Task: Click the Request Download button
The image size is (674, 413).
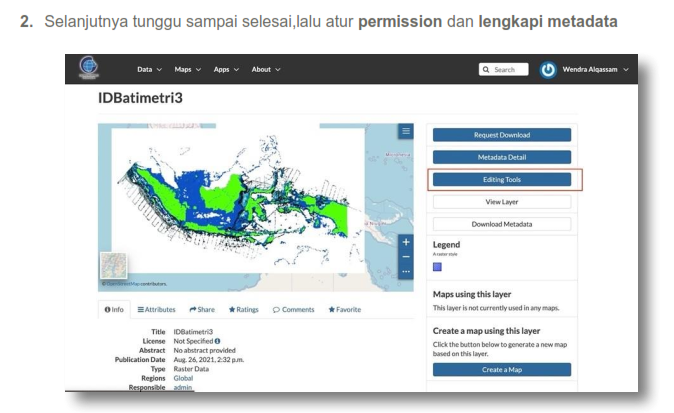Action: click(501, 134)
